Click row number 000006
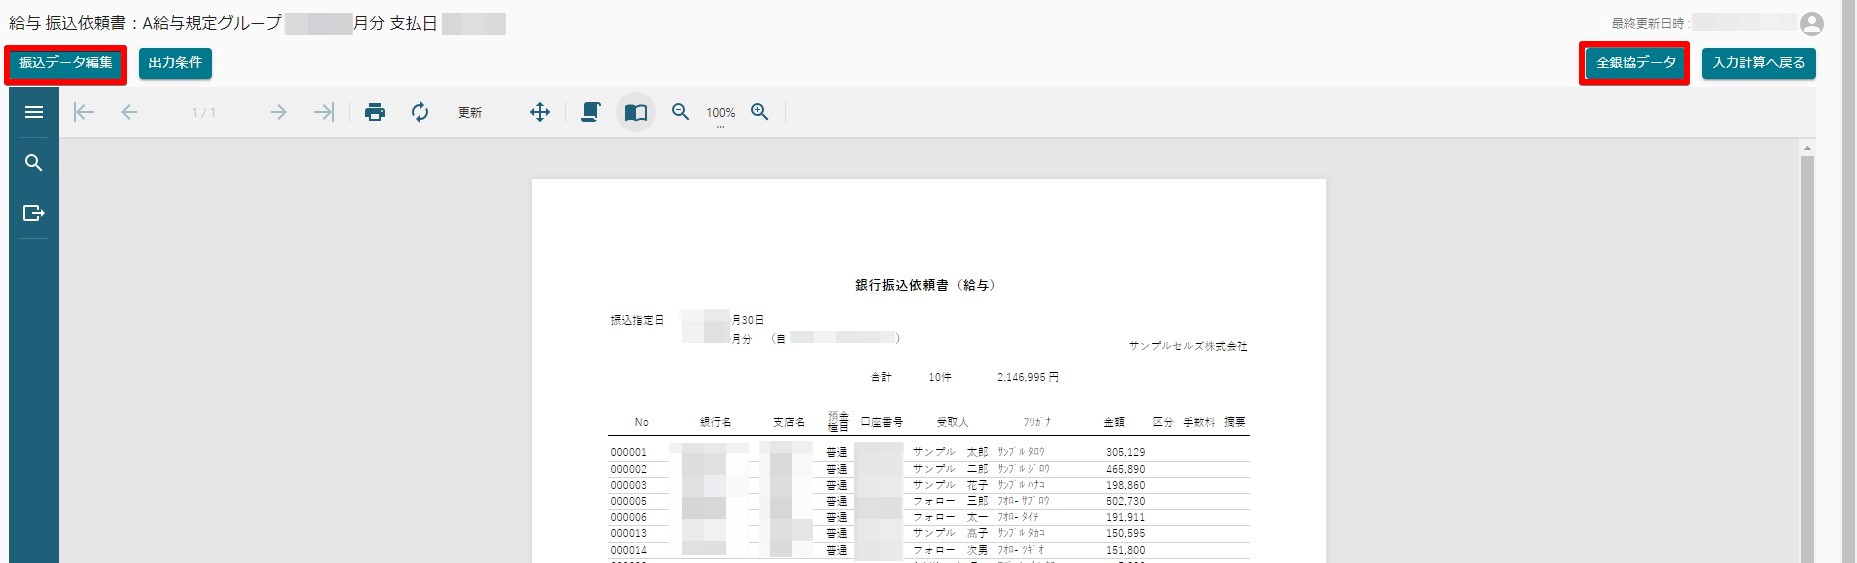 629,517
